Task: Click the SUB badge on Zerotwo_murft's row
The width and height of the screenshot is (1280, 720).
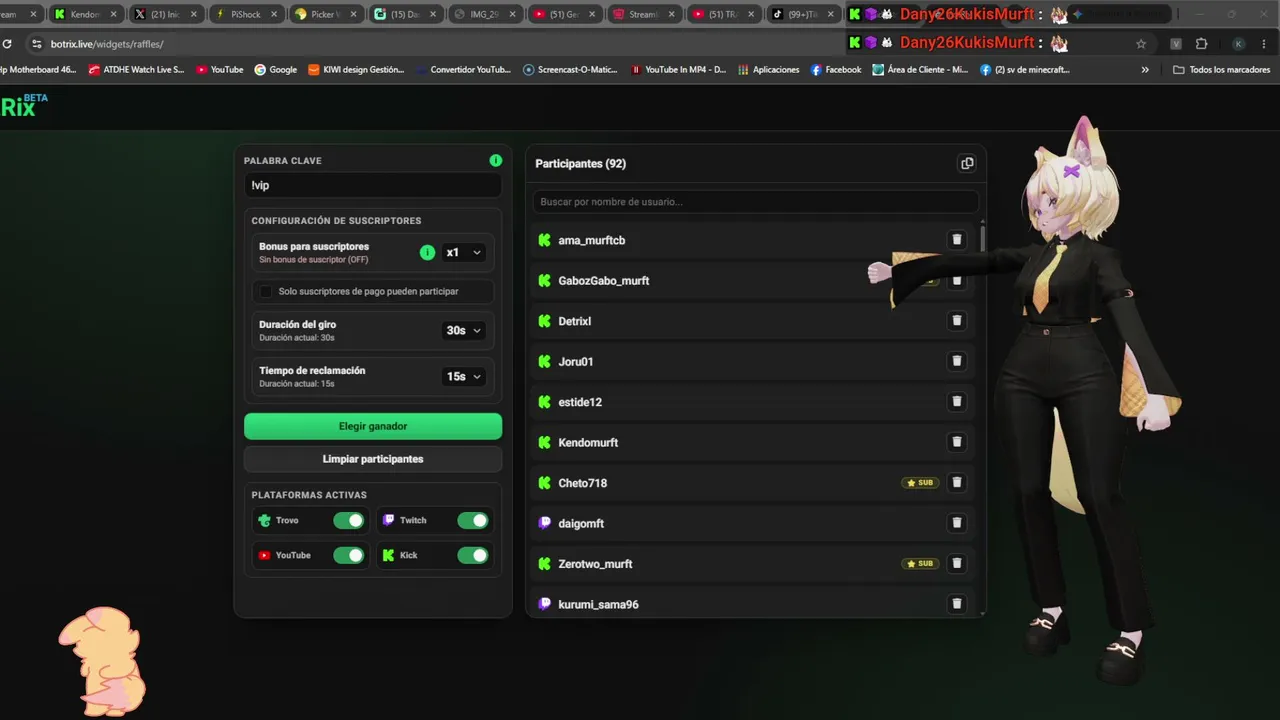Action: pos(920,564)
